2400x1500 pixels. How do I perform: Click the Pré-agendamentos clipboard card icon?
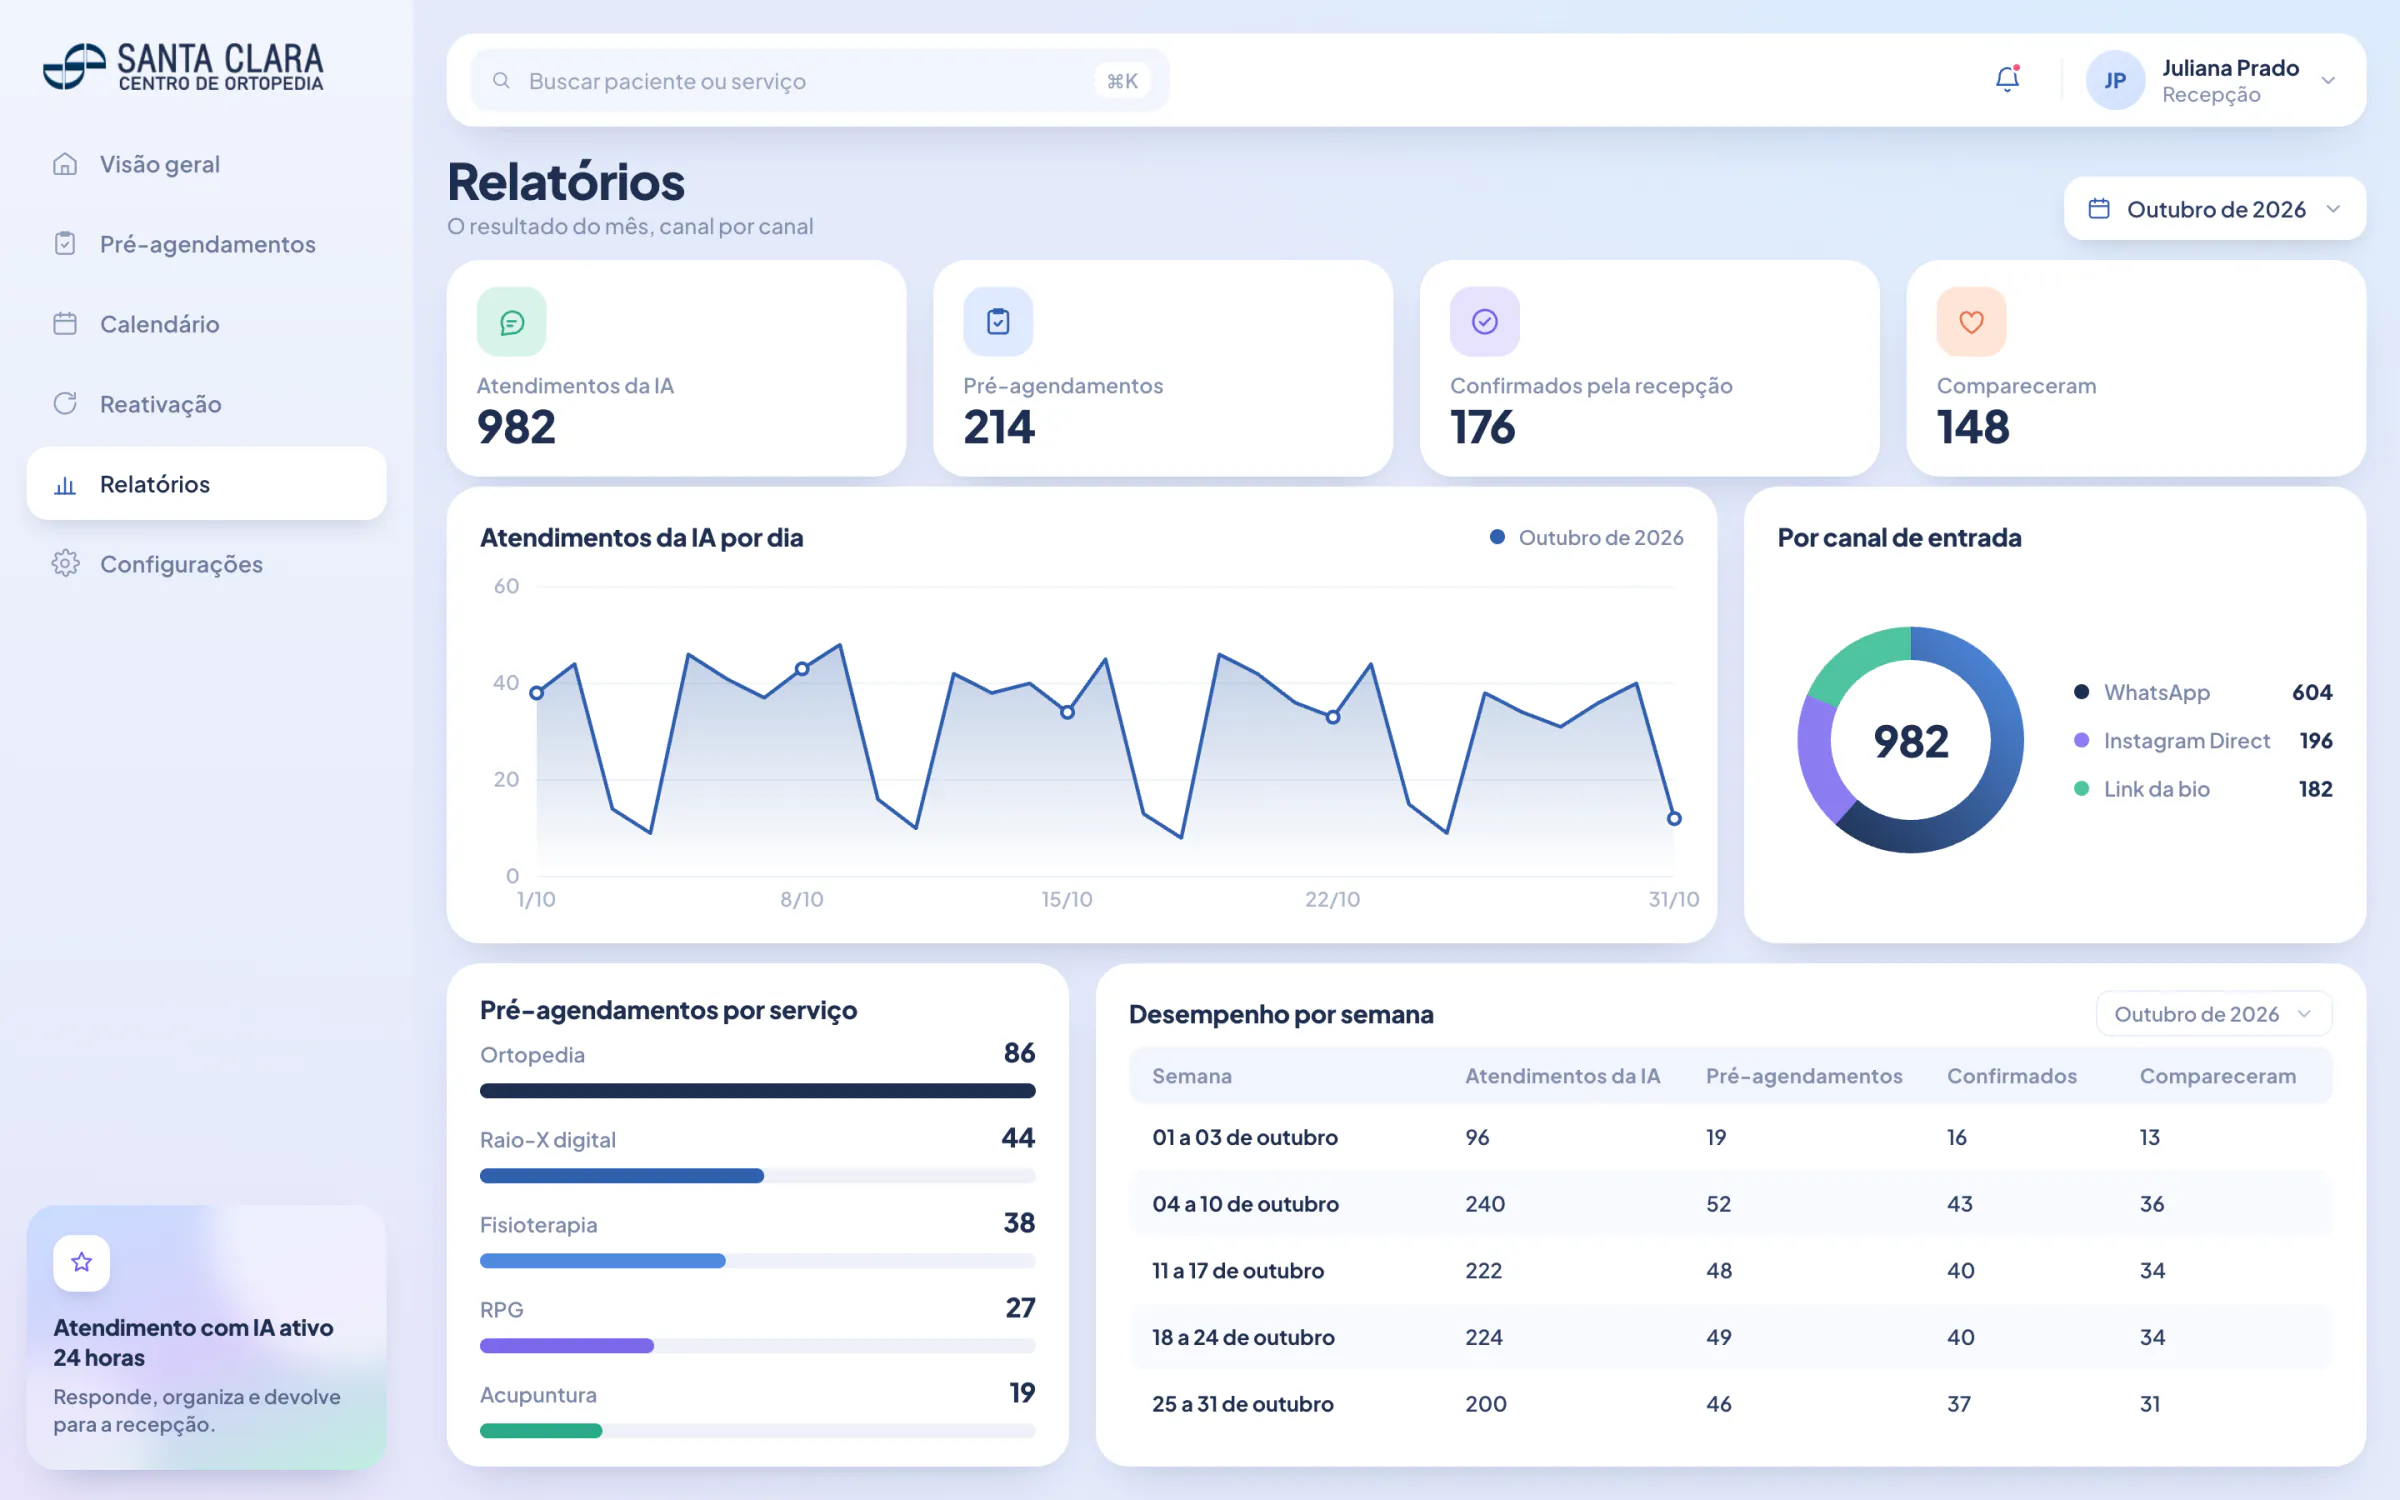pyautogui.click(x=998, y=322)
